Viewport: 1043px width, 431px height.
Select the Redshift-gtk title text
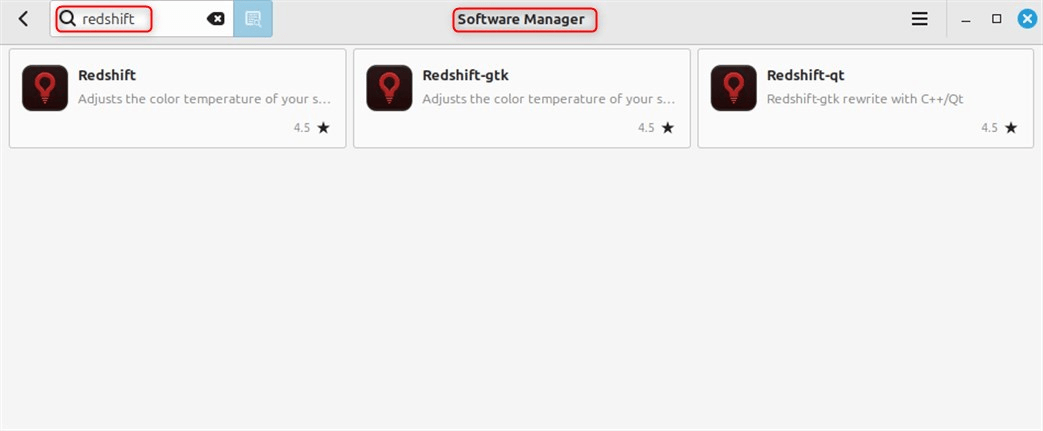(x=466, y=75)
